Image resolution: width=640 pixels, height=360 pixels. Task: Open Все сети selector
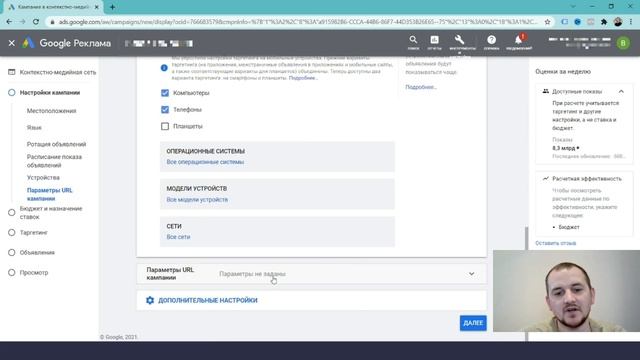(178, 237)
